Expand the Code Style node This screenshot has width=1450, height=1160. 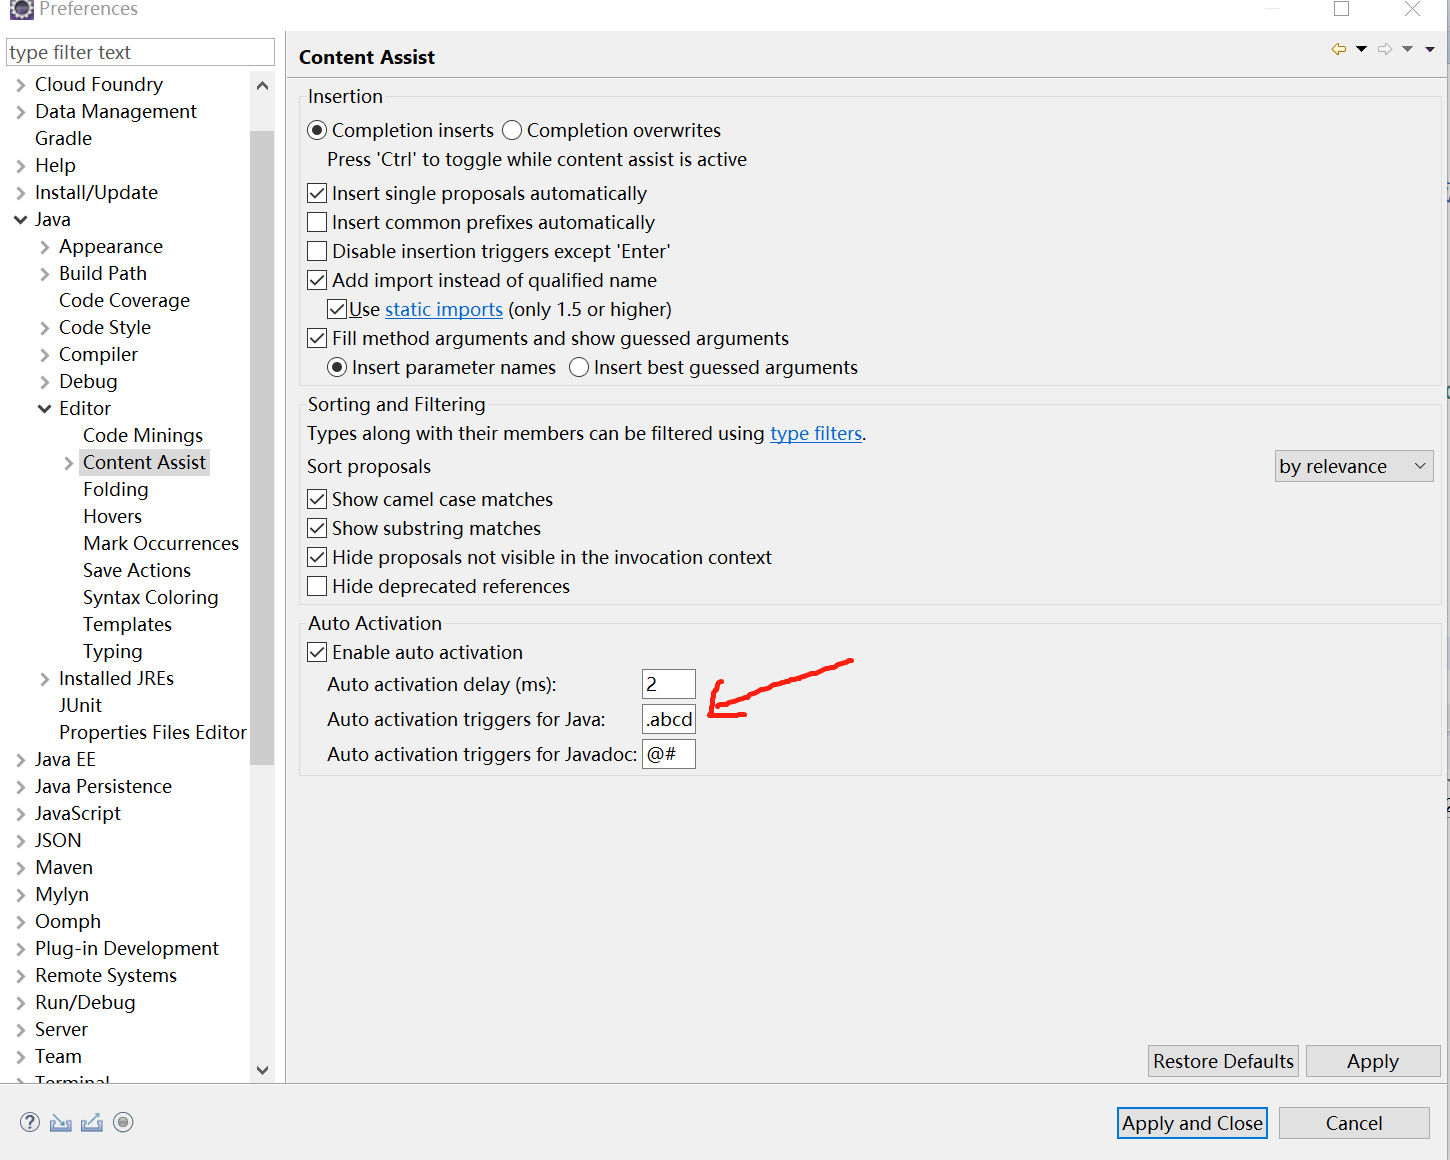(44, 328)
